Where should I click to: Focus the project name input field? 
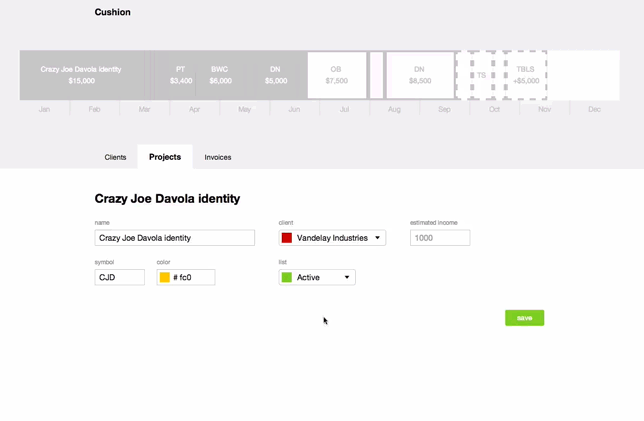tap(175, 238)
